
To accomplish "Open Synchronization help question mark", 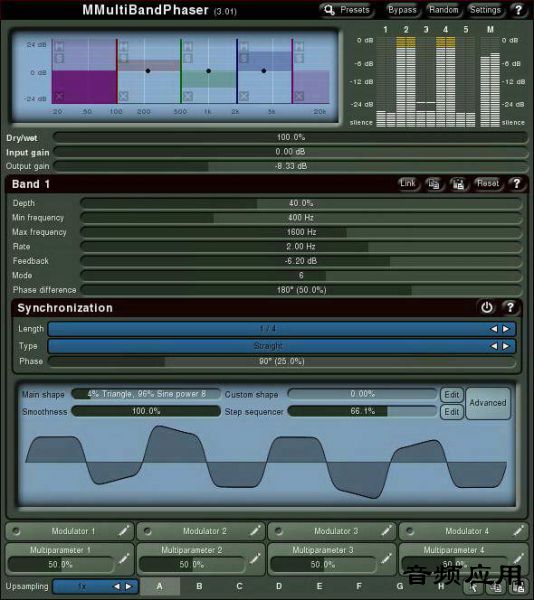I will coord(510,307).
